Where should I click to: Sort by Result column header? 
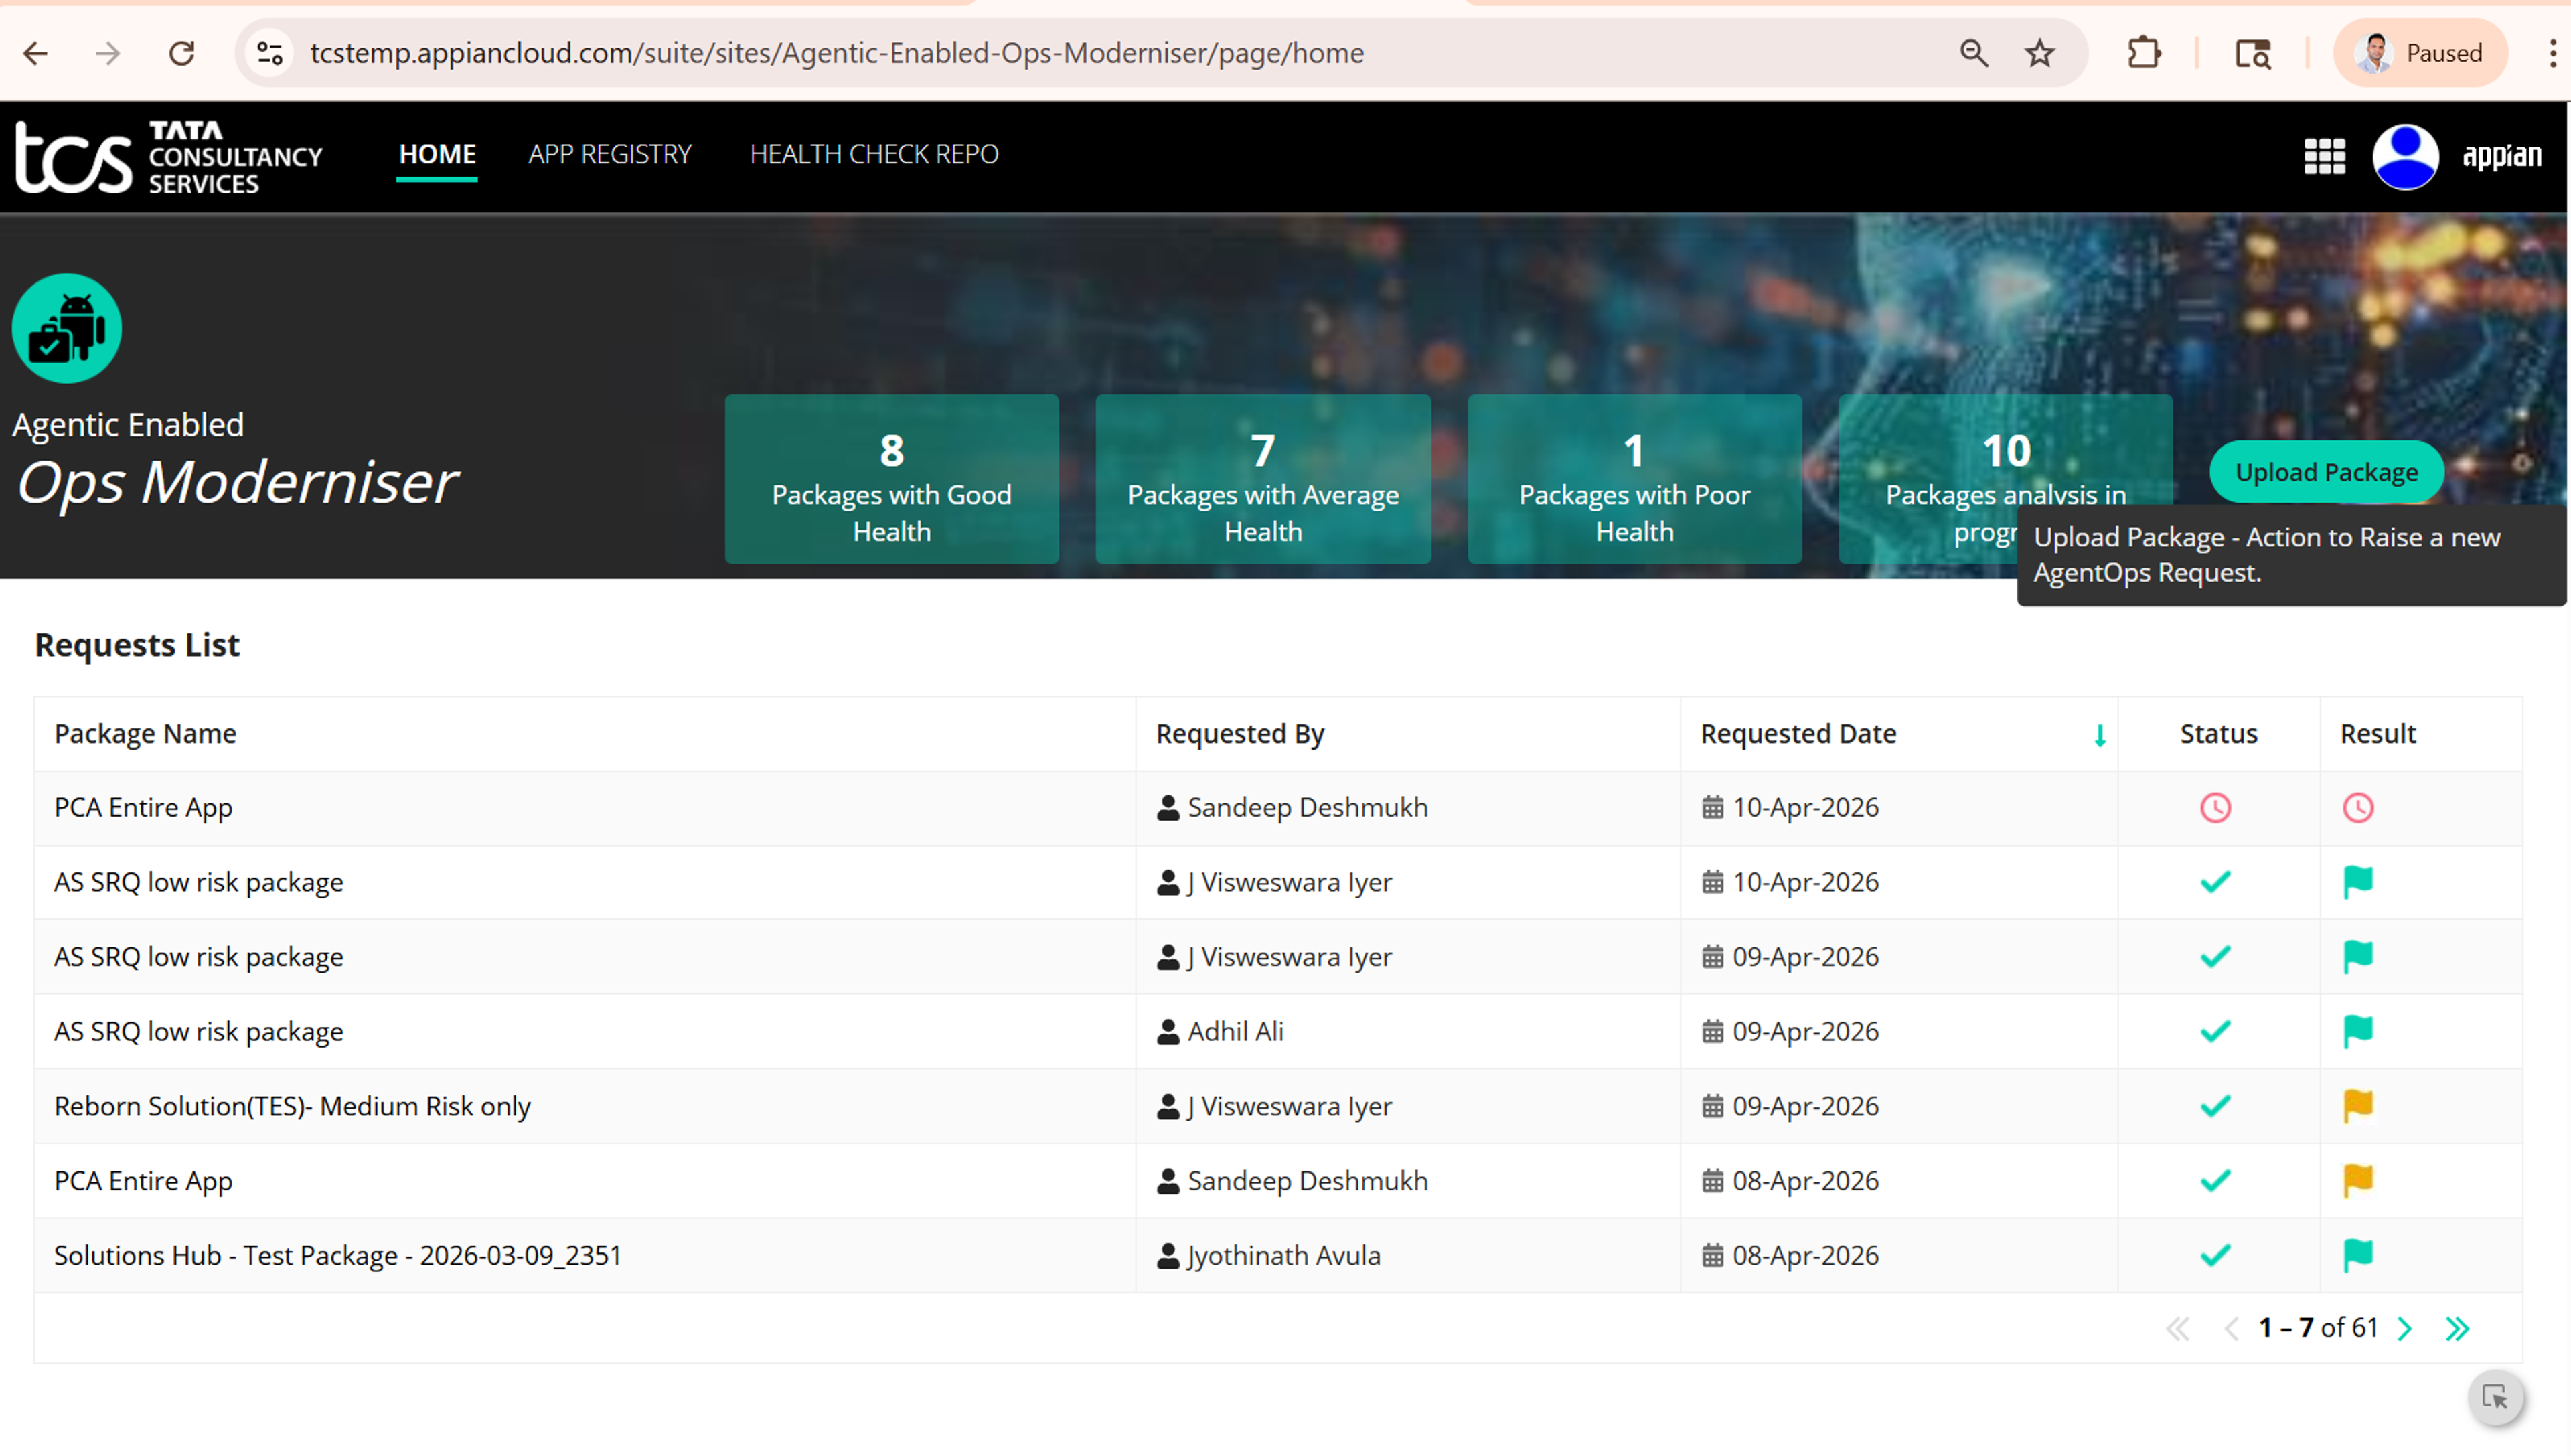click(2378, 733)
